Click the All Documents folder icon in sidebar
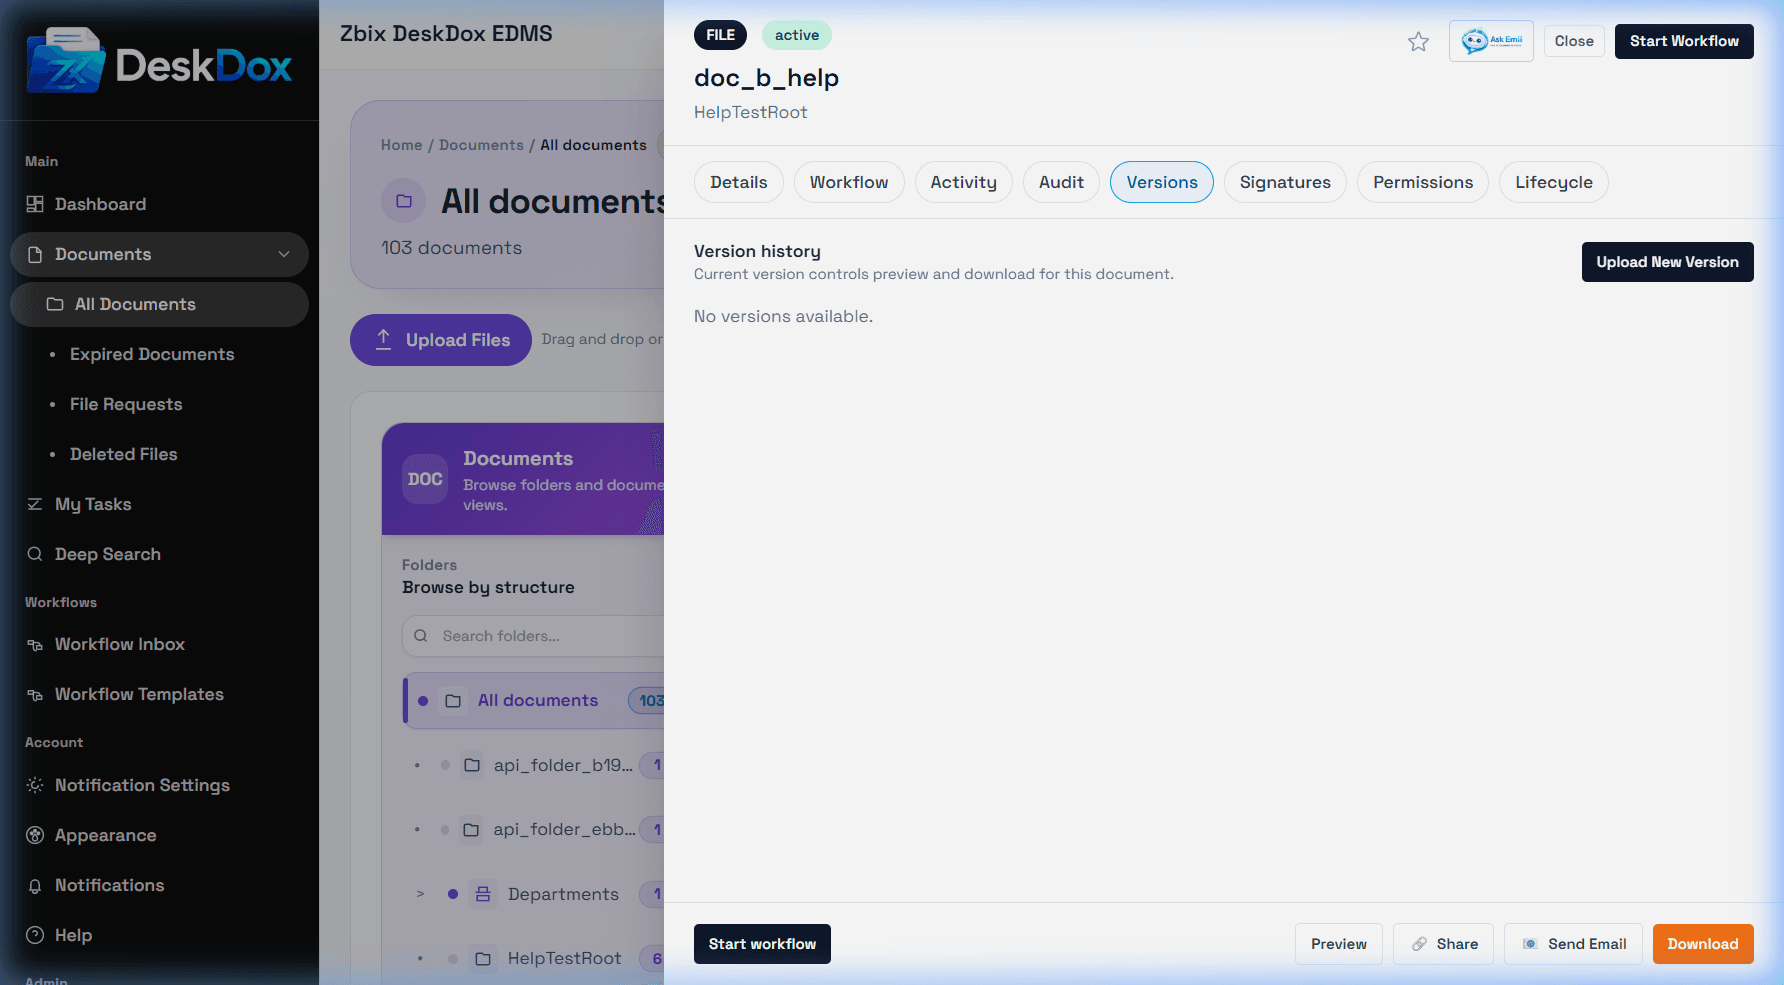The height and width of the screenshot is (985, 1784). point(55,304)
